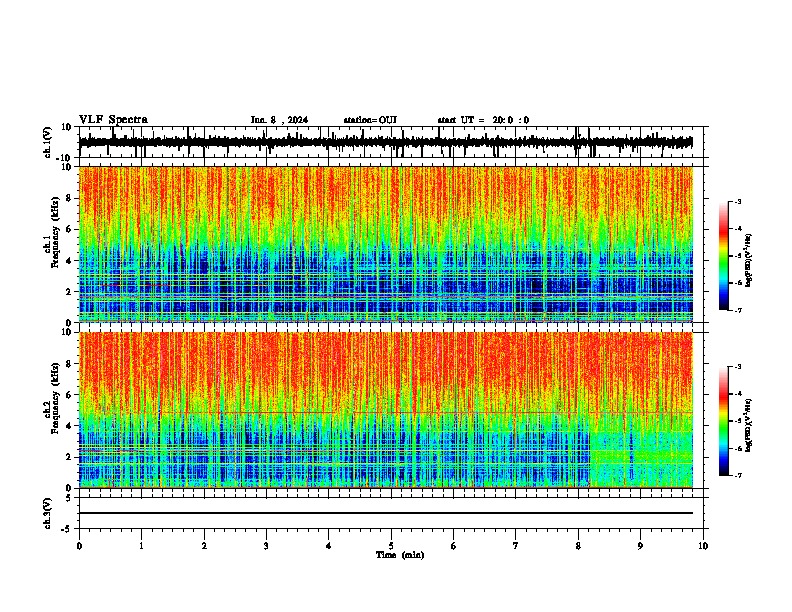Click the ch.1 spectrogram color scale bar
This screenshot has height=612, width=792.
tap(724, 255)
